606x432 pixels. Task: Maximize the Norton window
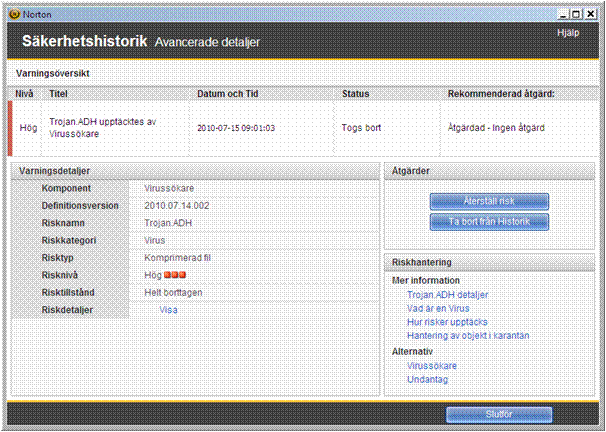pyautogui.click(x=576, y=15)
